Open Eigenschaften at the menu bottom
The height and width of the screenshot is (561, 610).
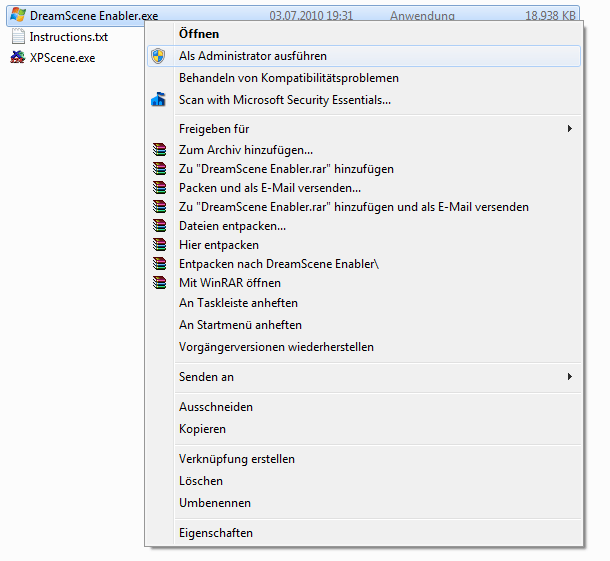215,533
